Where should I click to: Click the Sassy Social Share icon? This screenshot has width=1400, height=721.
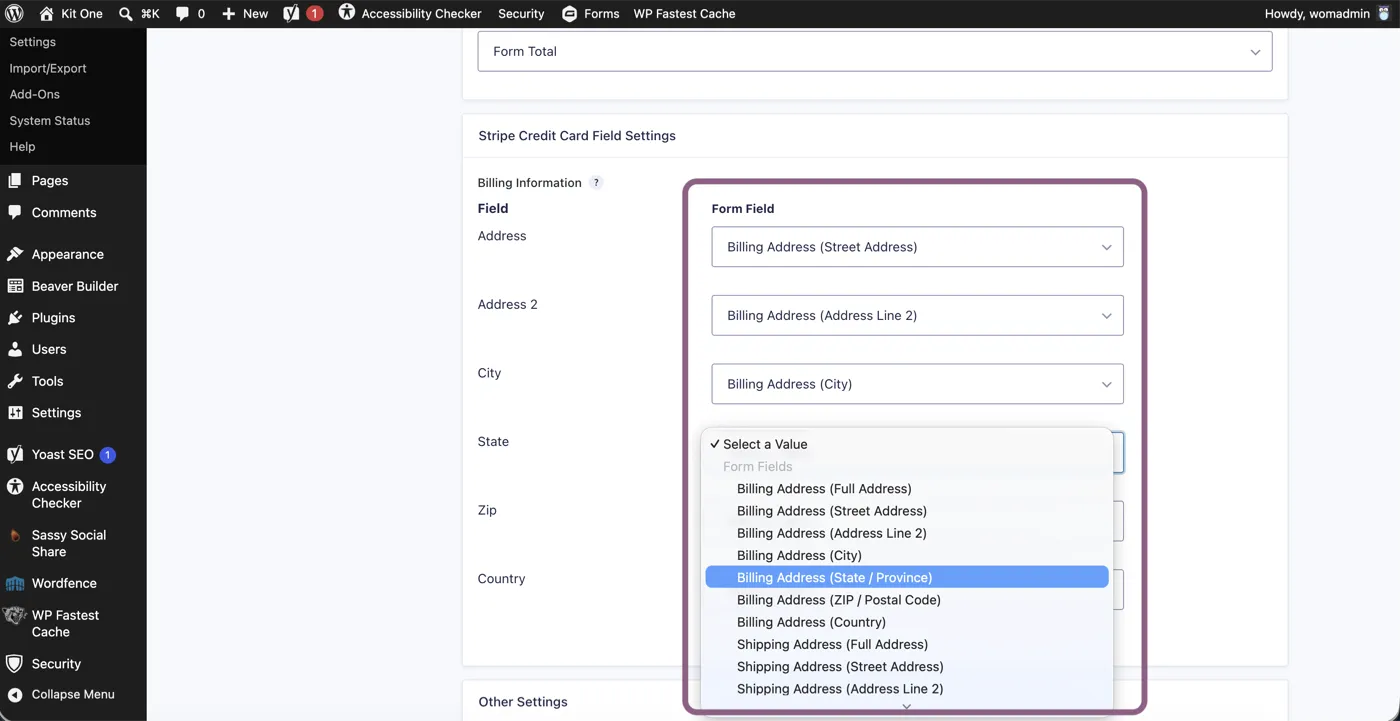pos(15,536)
